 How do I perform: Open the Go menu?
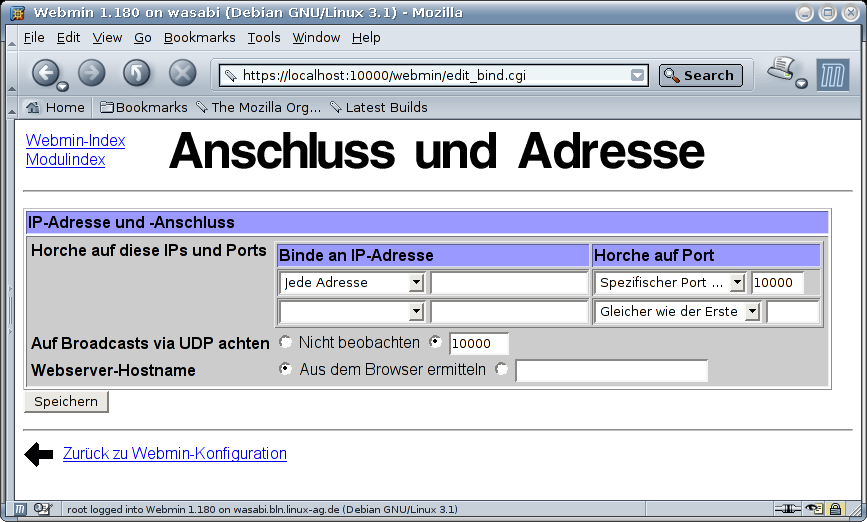(143, 38)
